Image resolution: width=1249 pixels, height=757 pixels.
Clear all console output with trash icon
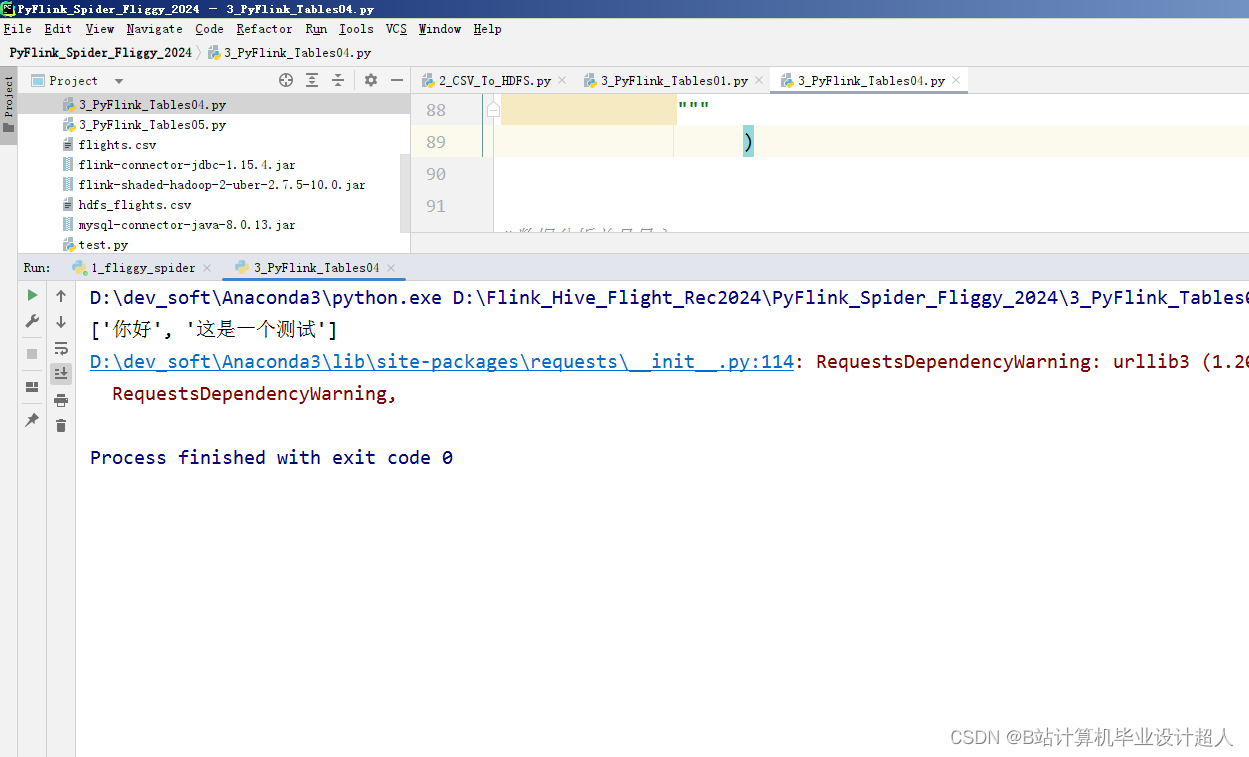(61, 425)
